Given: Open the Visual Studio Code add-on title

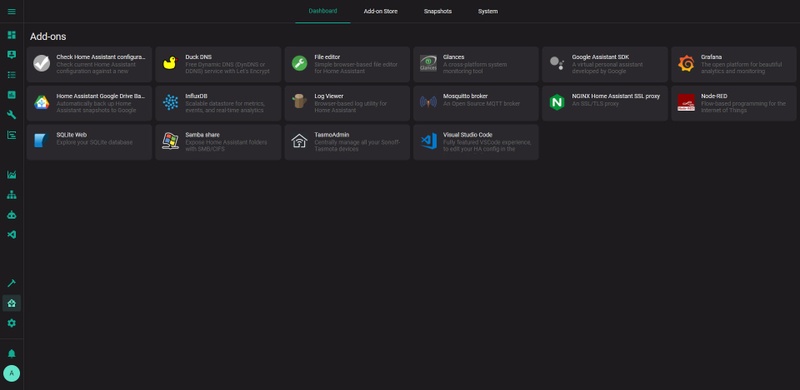Looking at the screenshot, I should (x=467, y=135).
